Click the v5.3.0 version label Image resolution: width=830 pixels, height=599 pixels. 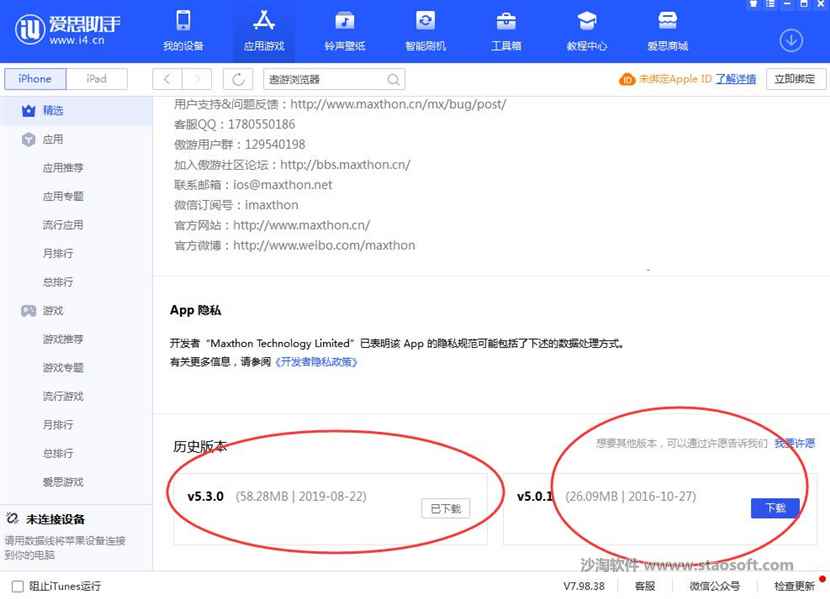[205, 496]
